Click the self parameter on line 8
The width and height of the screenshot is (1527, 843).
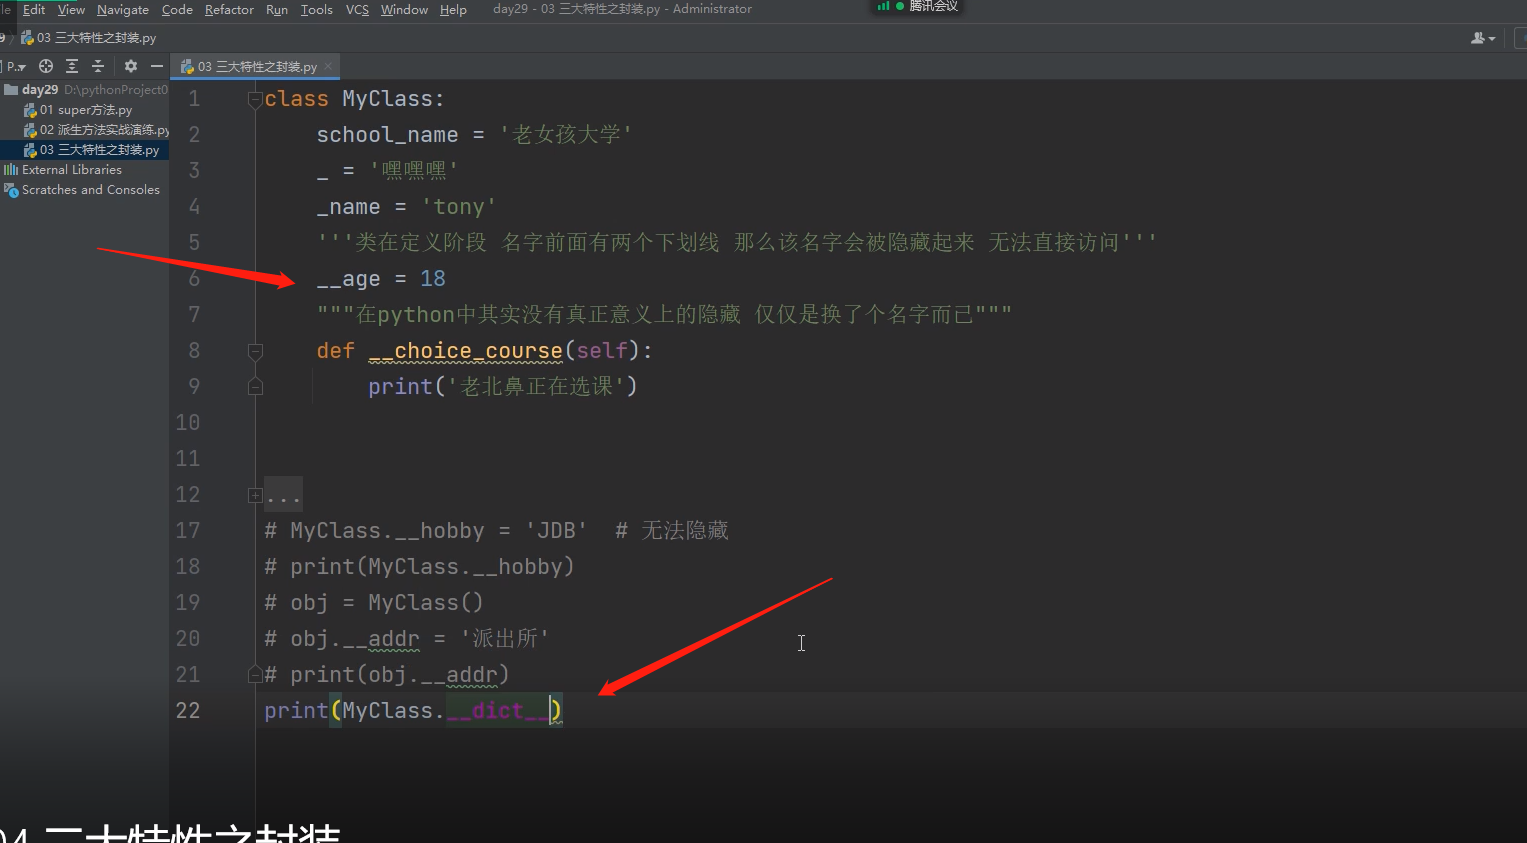click(602, 351)
